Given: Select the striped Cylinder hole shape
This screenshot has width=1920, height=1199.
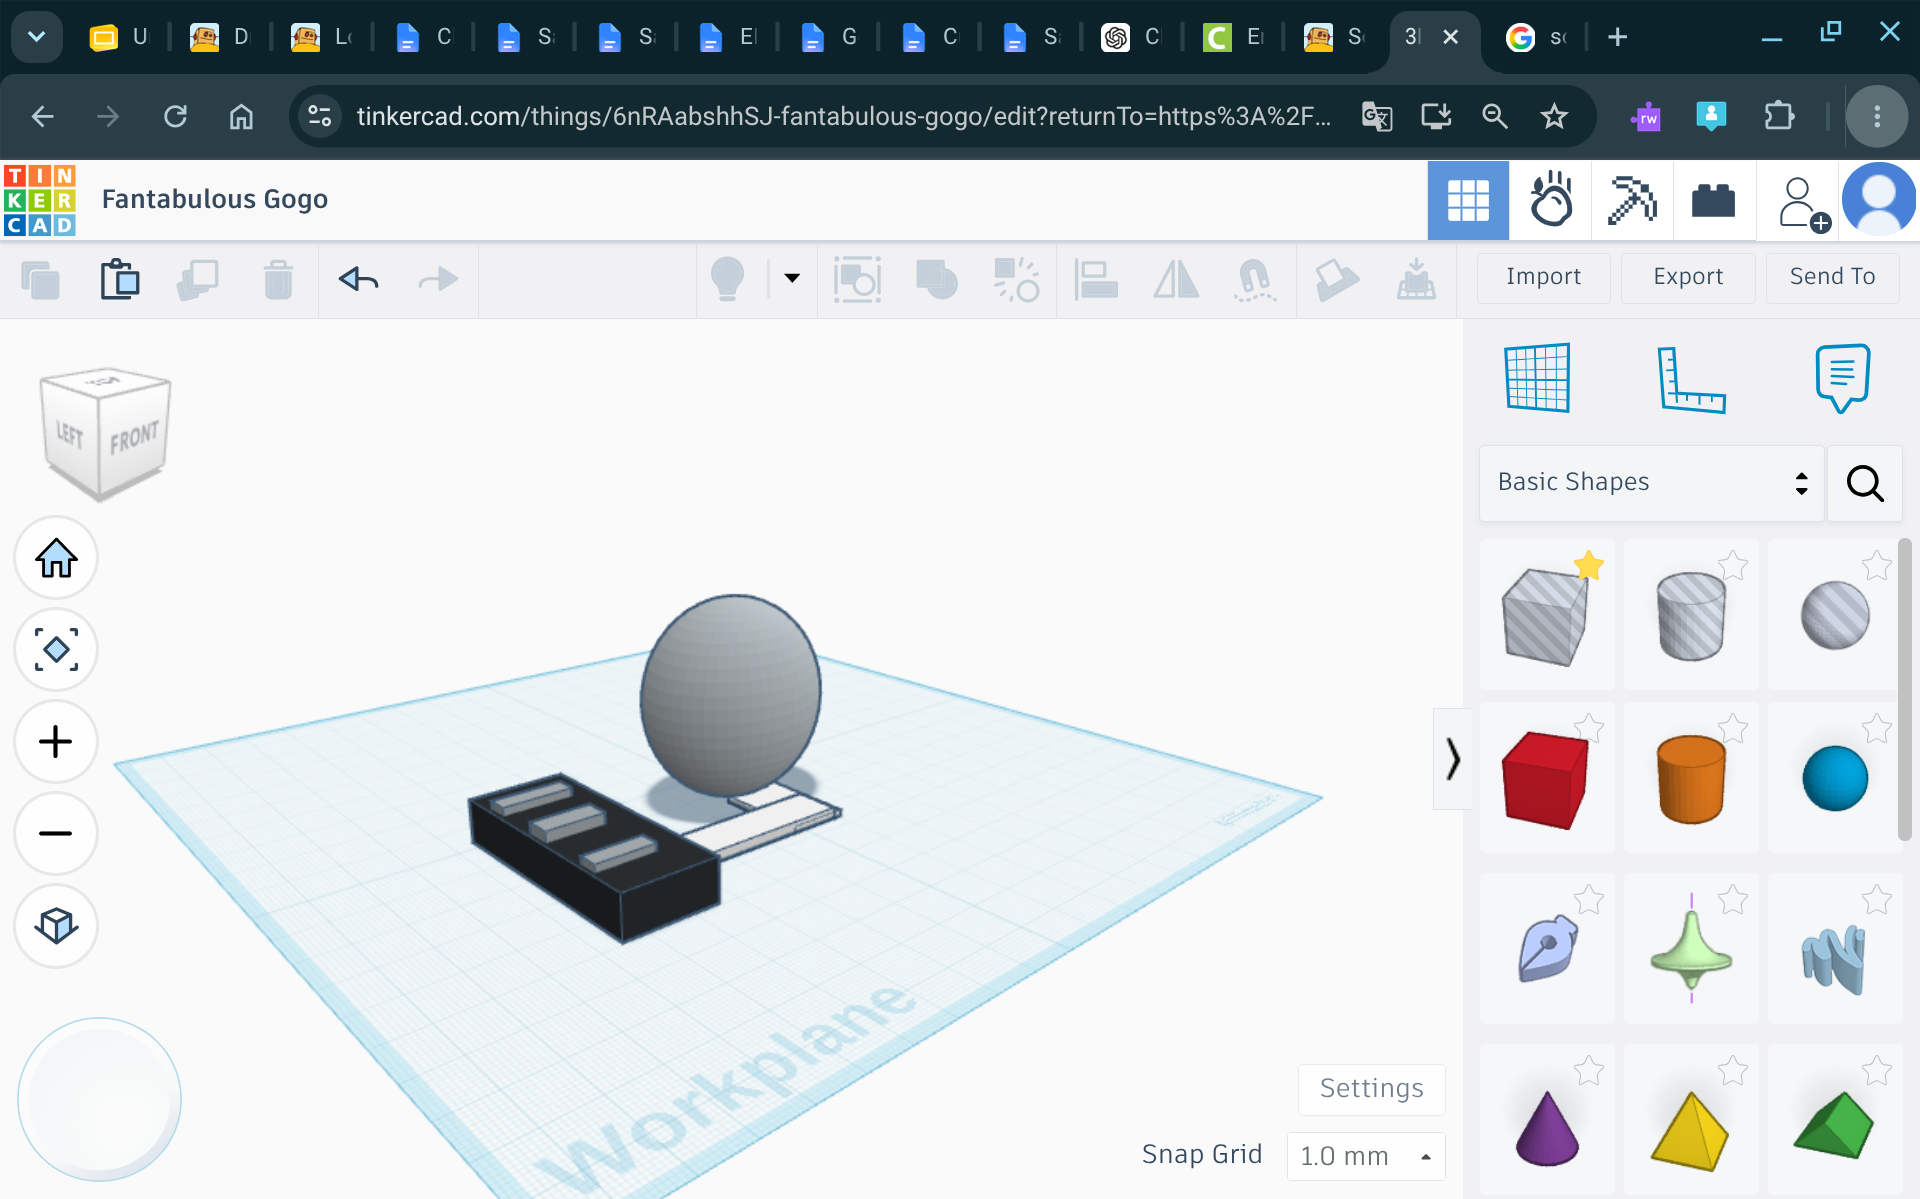Looking at the screenshot, I should pos(1691,616).
